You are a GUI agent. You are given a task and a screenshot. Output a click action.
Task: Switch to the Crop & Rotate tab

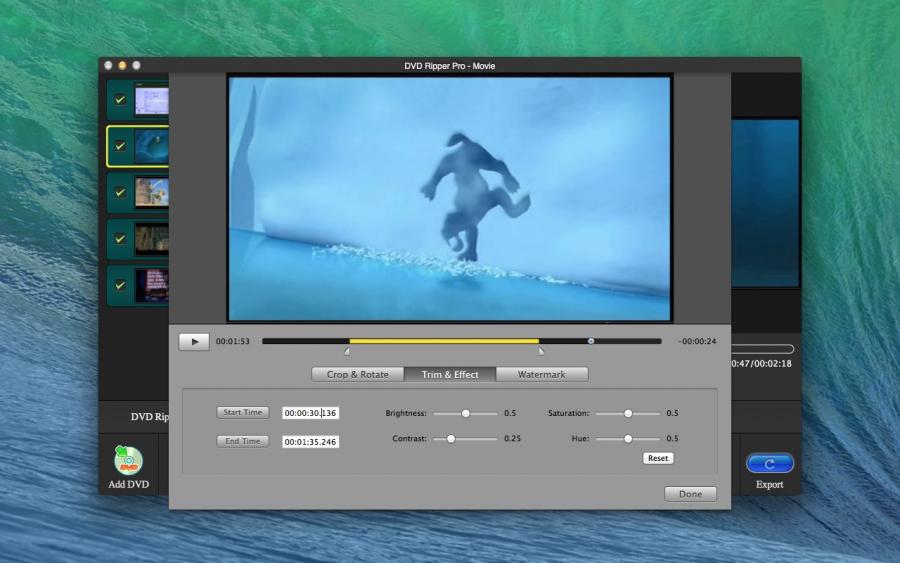coord(358,374)
